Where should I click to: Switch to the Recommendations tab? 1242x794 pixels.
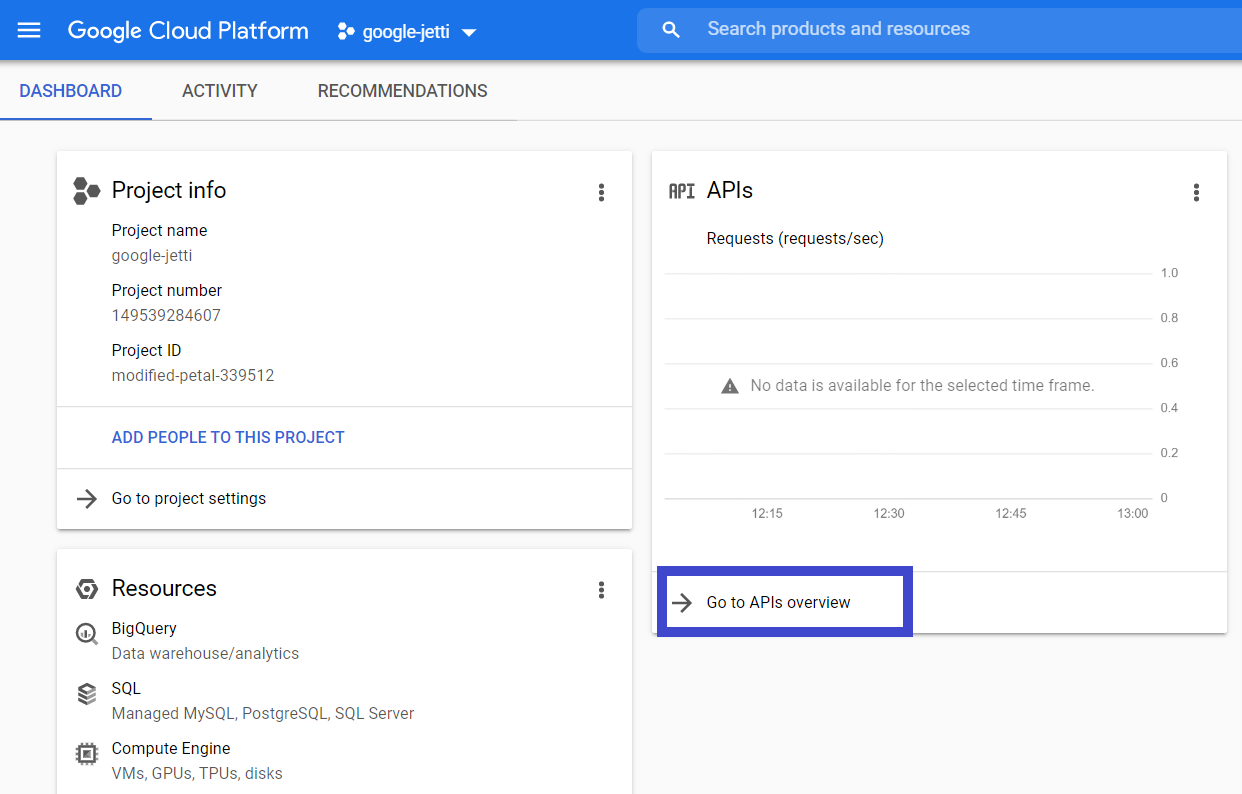pos(403,91)
